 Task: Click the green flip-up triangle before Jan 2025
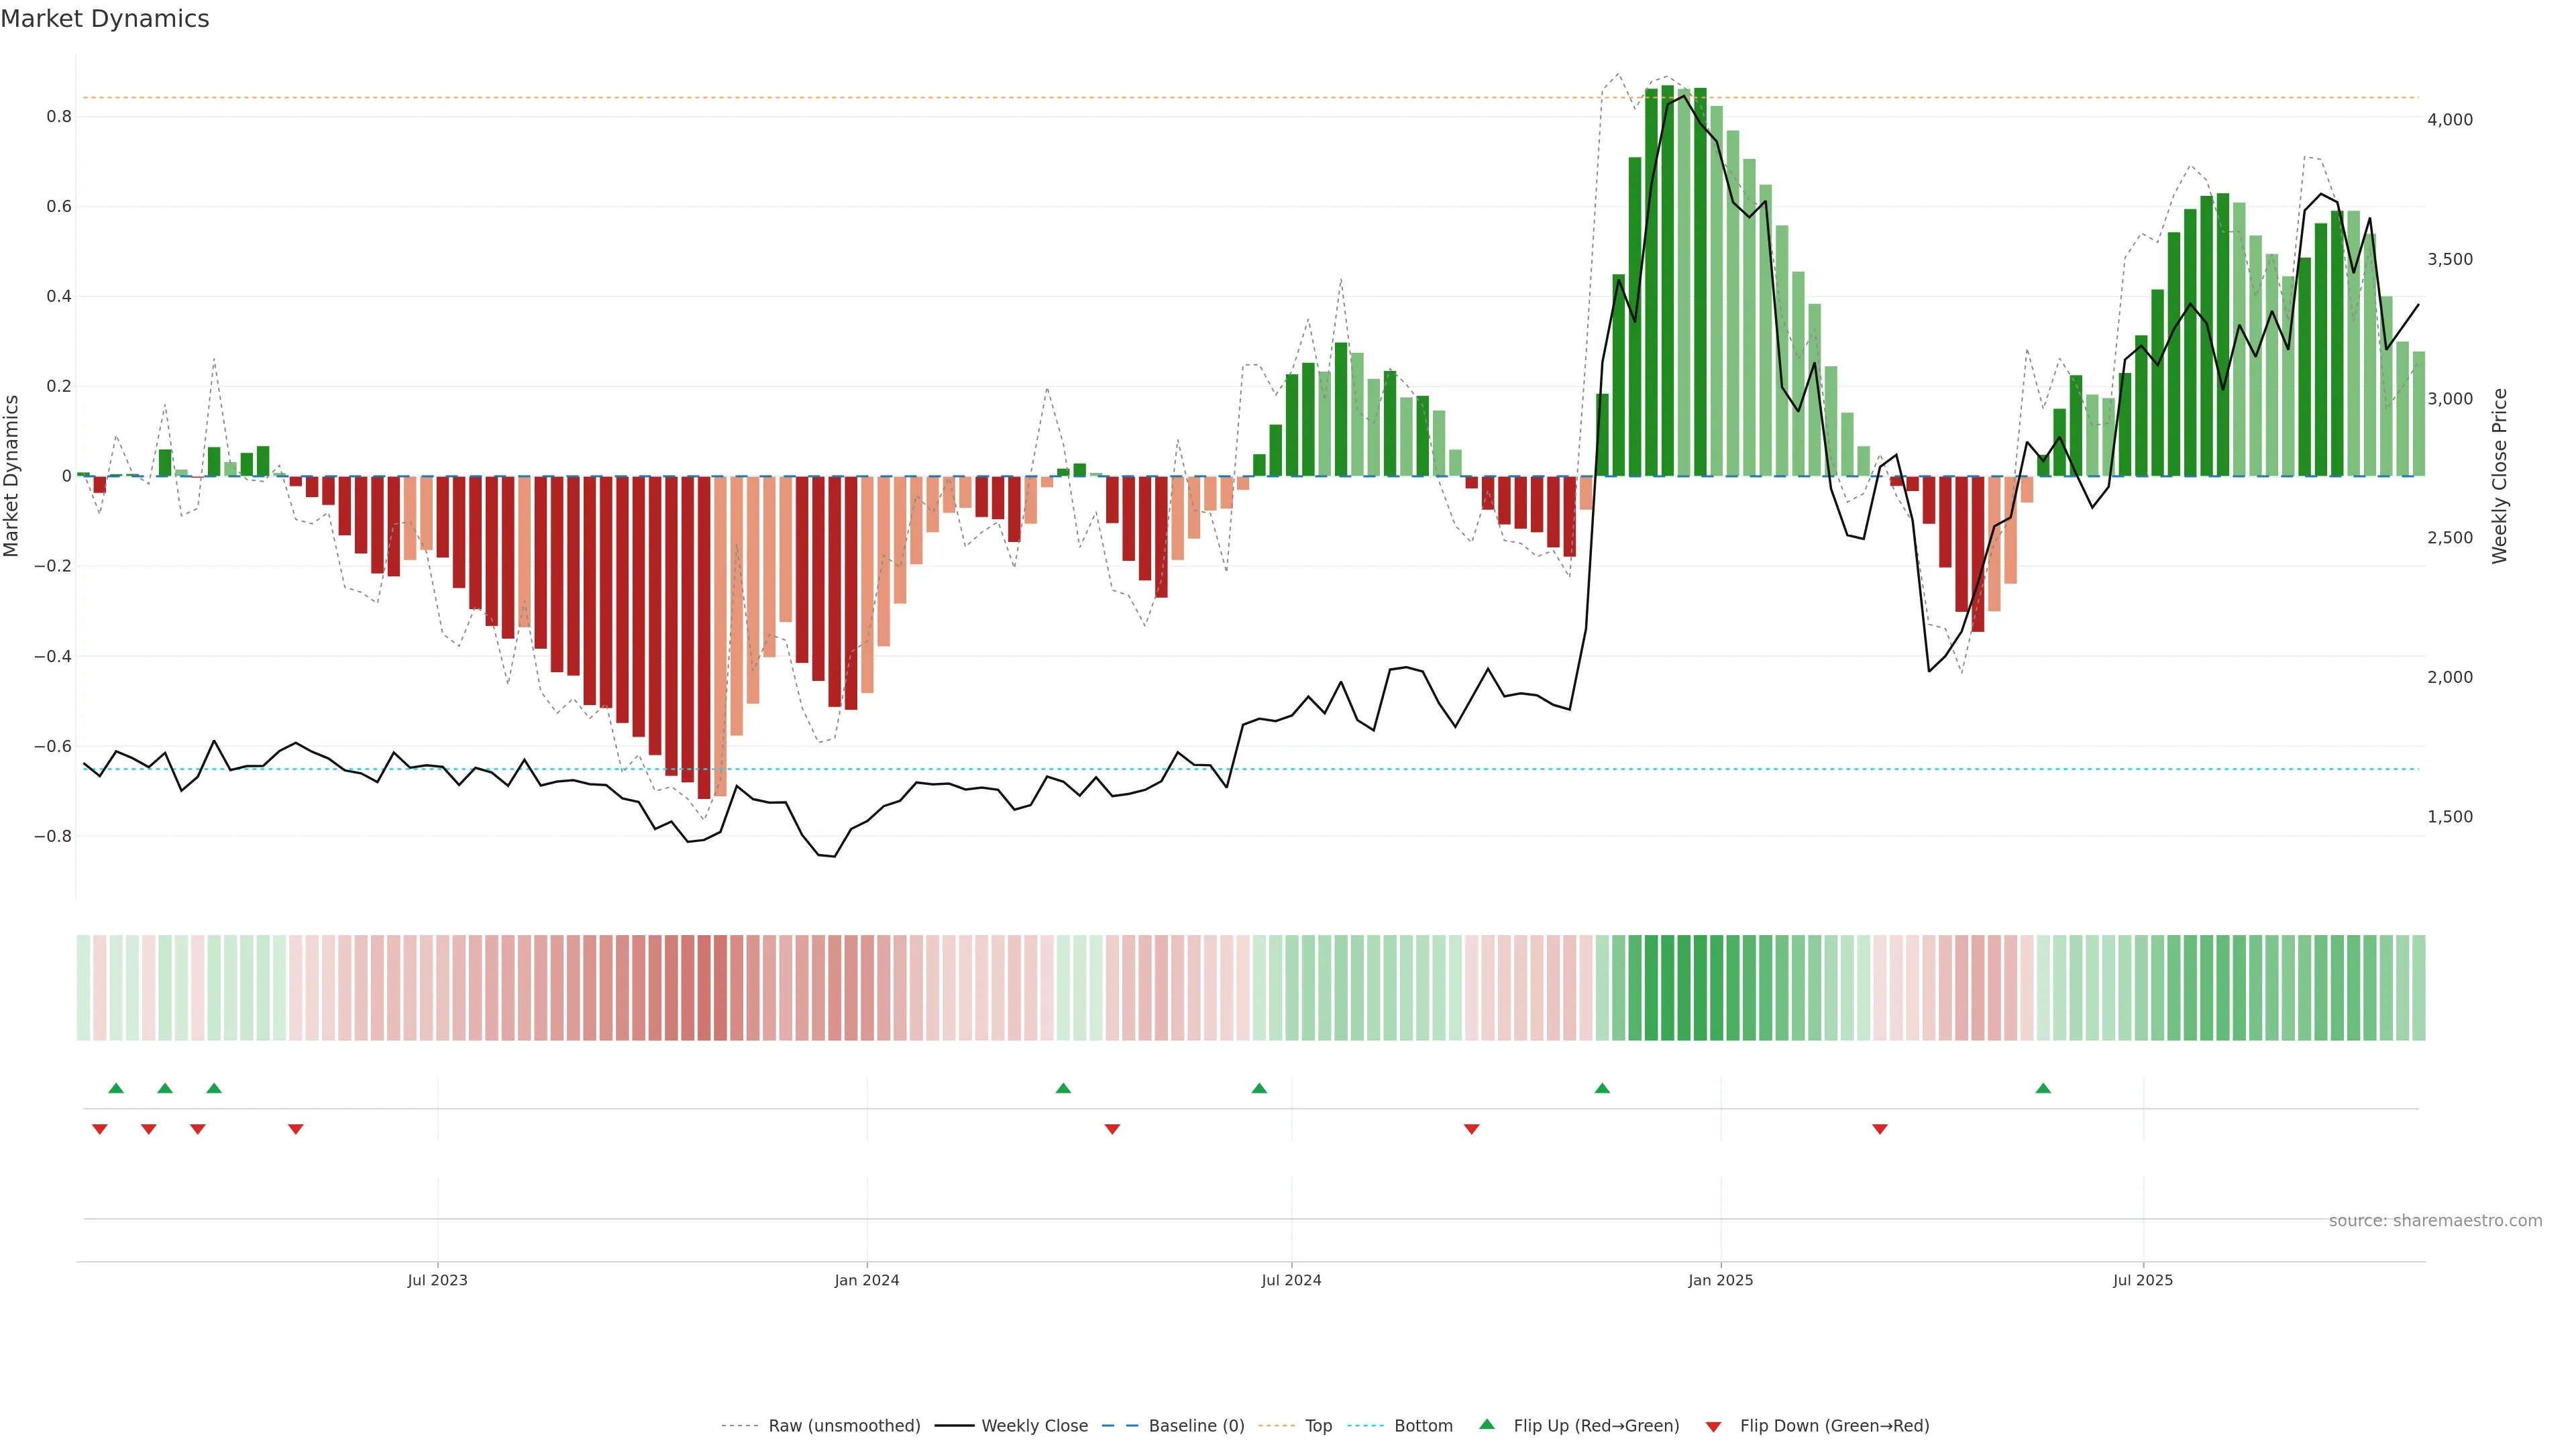(1602, 1088)
